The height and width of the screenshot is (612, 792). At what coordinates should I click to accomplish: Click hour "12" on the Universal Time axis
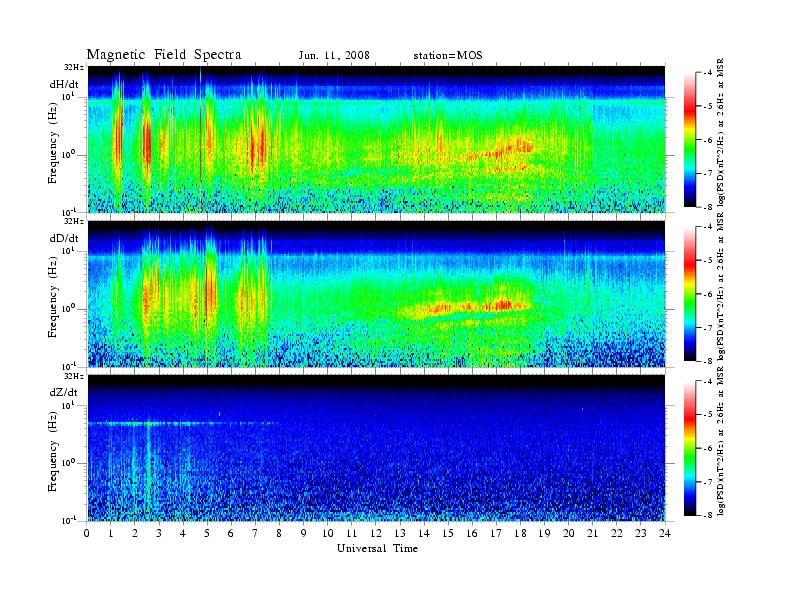[376, 533]
